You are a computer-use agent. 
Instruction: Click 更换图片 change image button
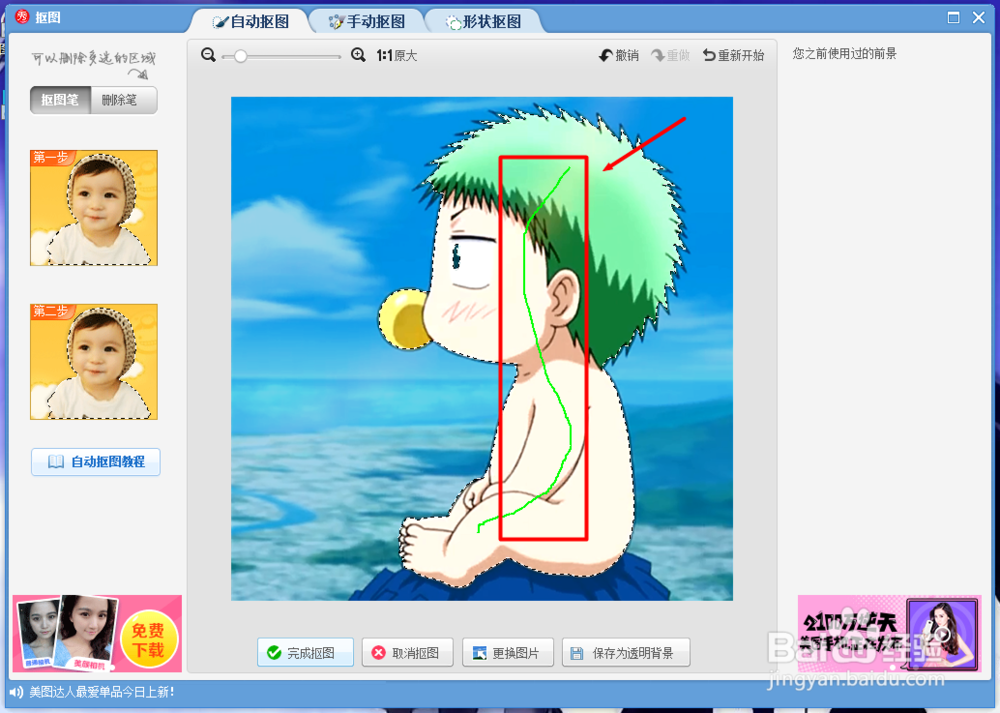508,652
